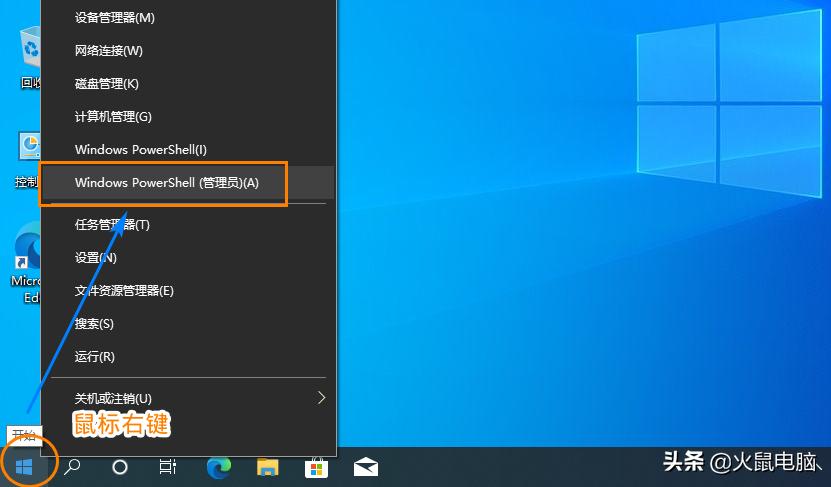
Task: Launch Windows PowerShell(I) menu item
Action: click(189, 149)
